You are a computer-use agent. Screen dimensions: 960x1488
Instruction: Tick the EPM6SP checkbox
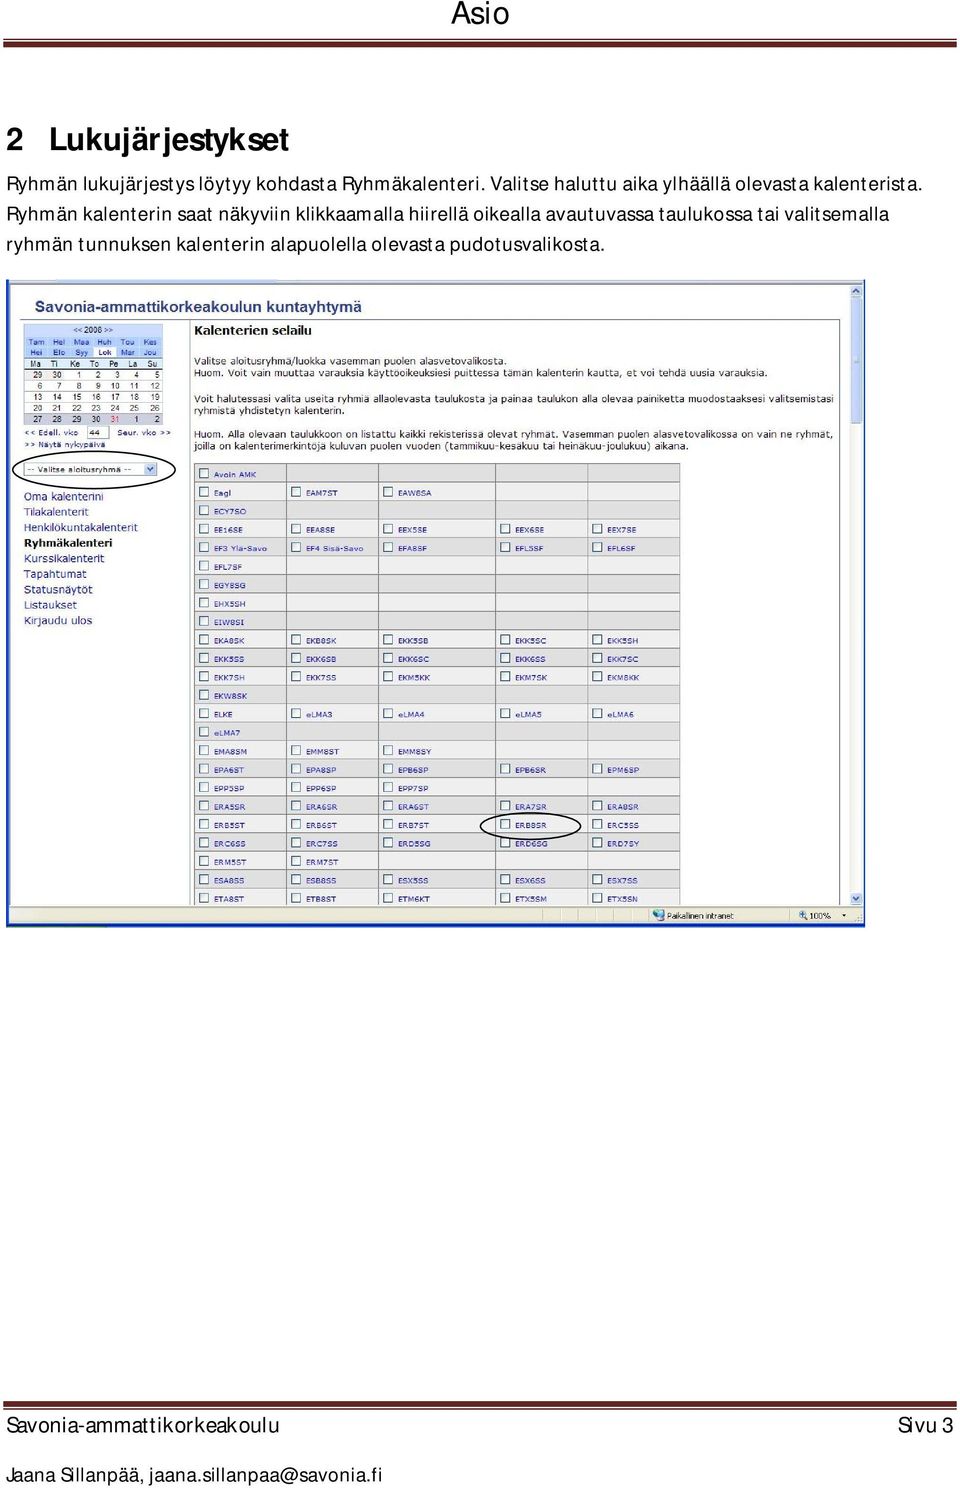[597, 770]
